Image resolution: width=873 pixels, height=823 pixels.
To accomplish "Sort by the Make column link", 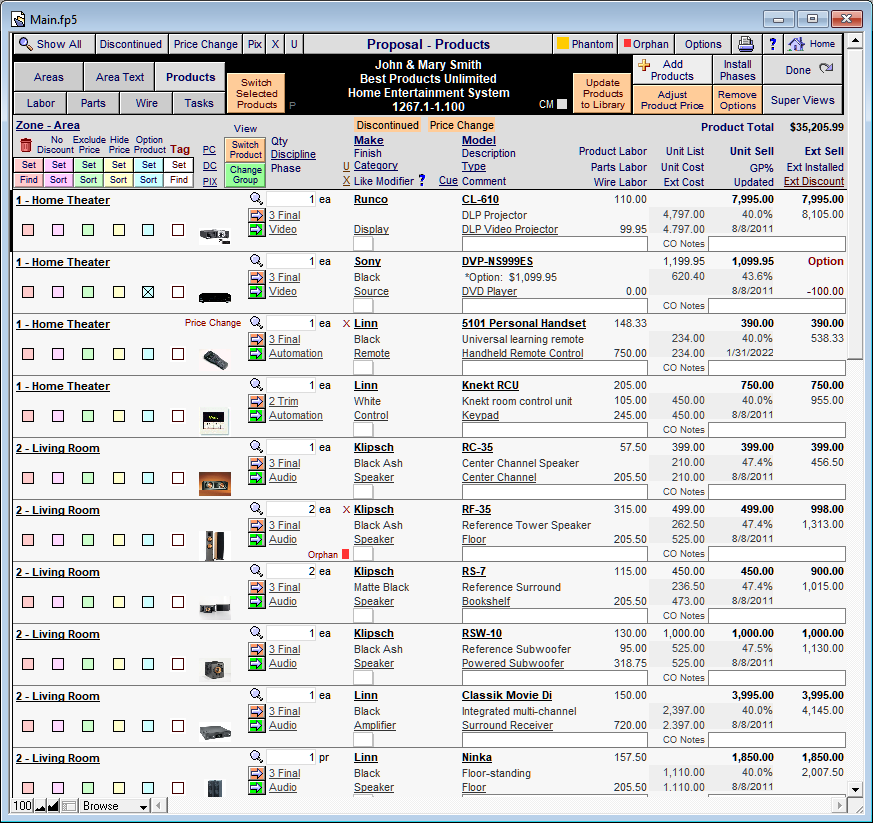I will [x=369, y=140].
